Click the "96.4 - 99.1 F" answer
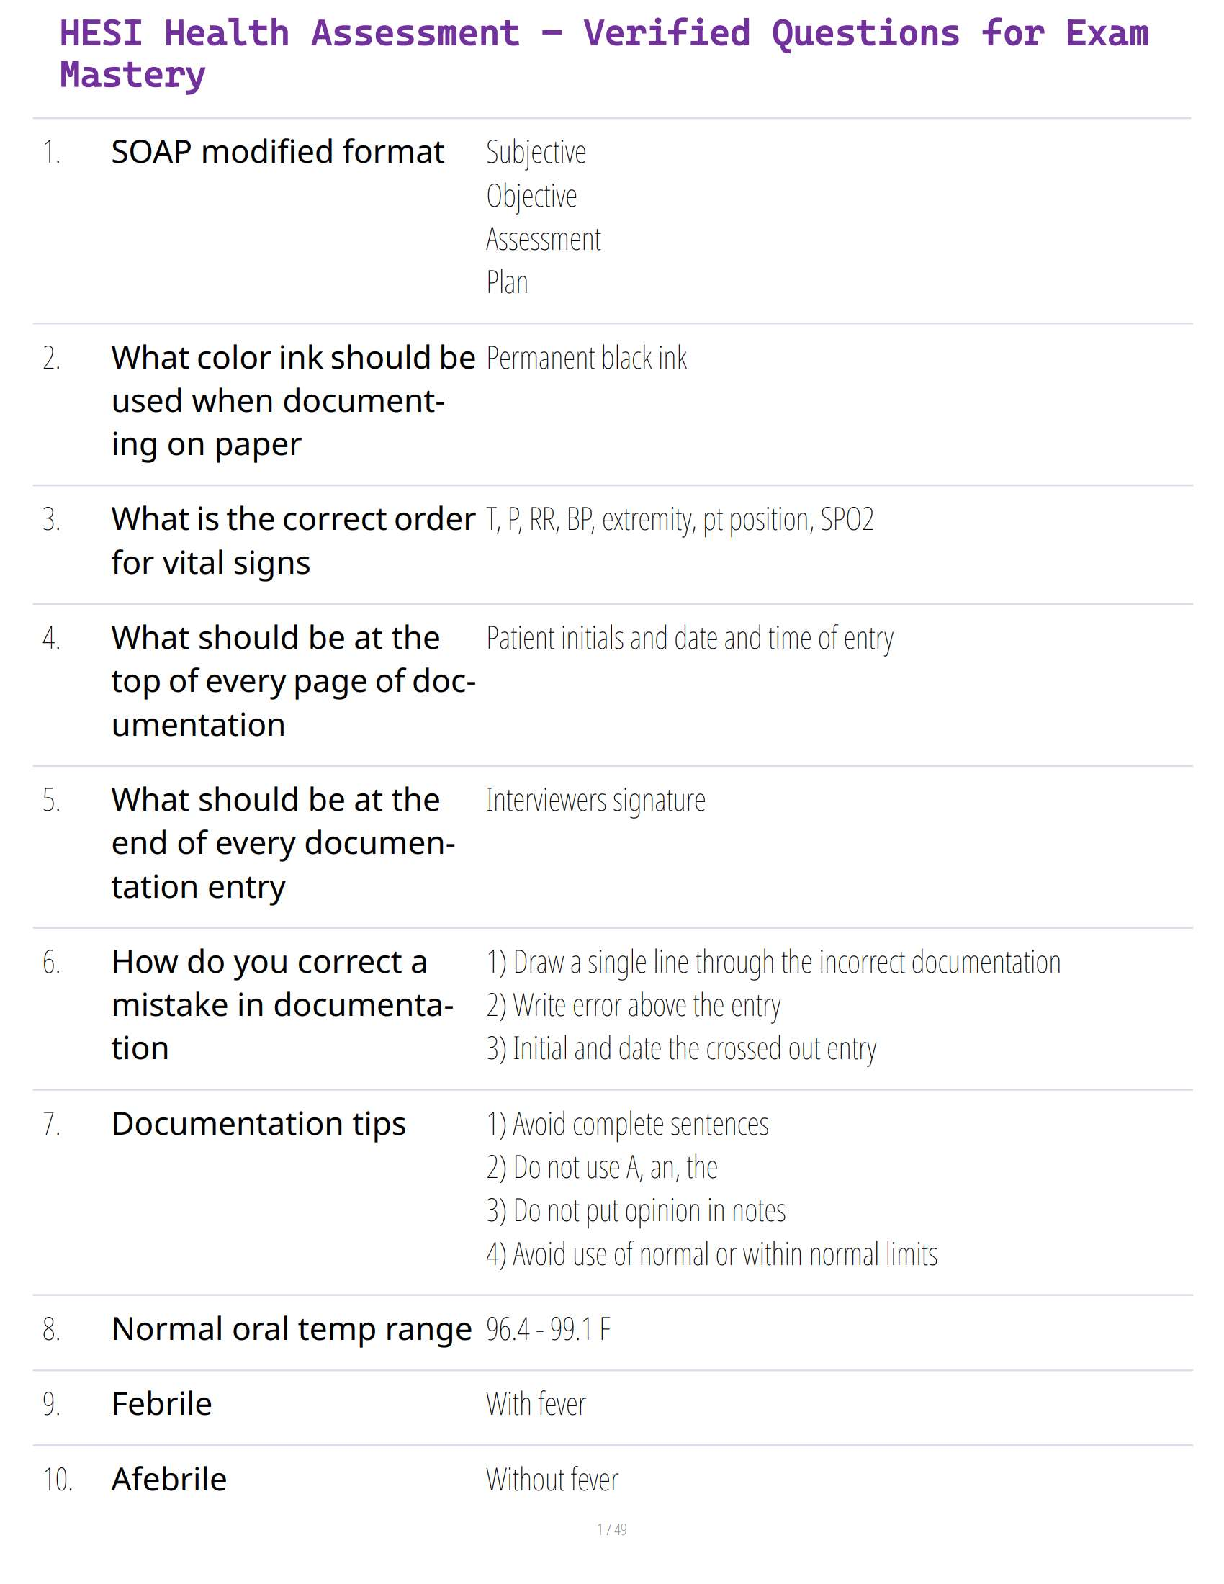 pyautogui.click(x=548, y=1330)
